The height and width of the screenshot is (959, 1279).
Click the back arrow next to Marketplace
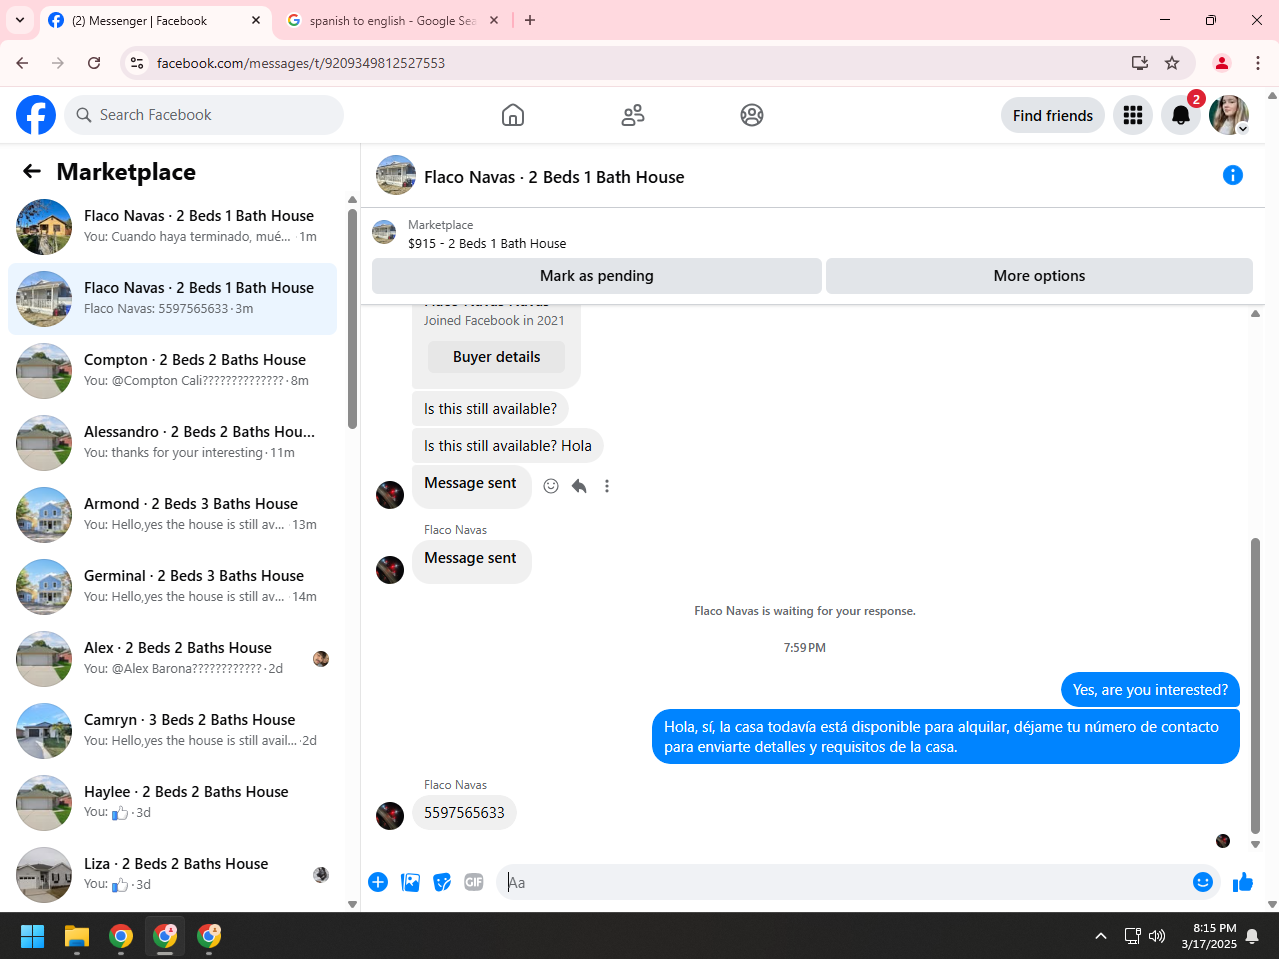tap(32, 171)
